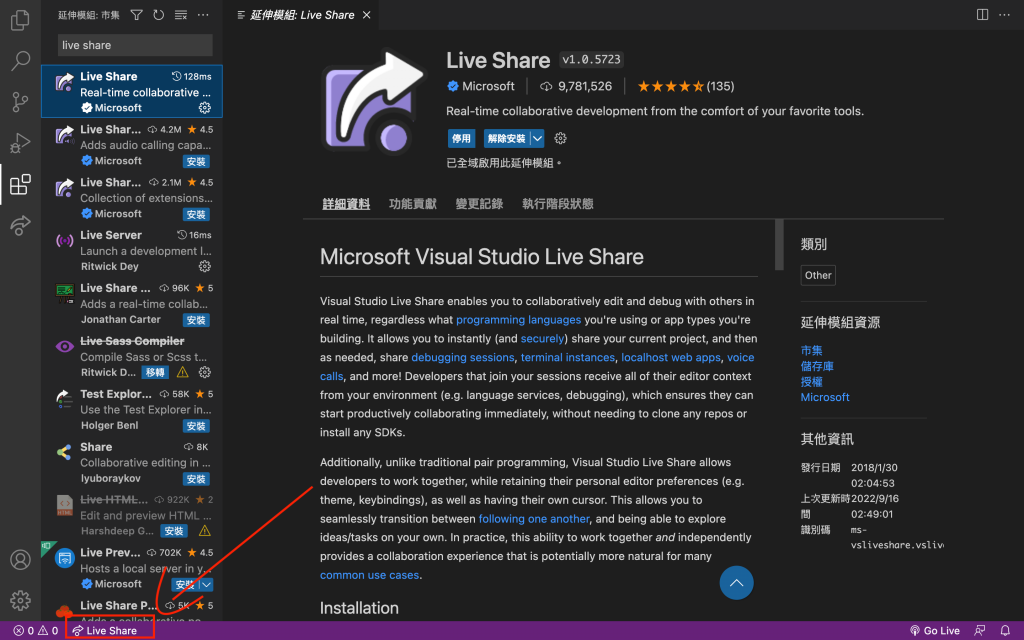The image size is (1024, 640).
Task: Click warning icon on Live Sass Compiler
Action: tap(182, 372)
